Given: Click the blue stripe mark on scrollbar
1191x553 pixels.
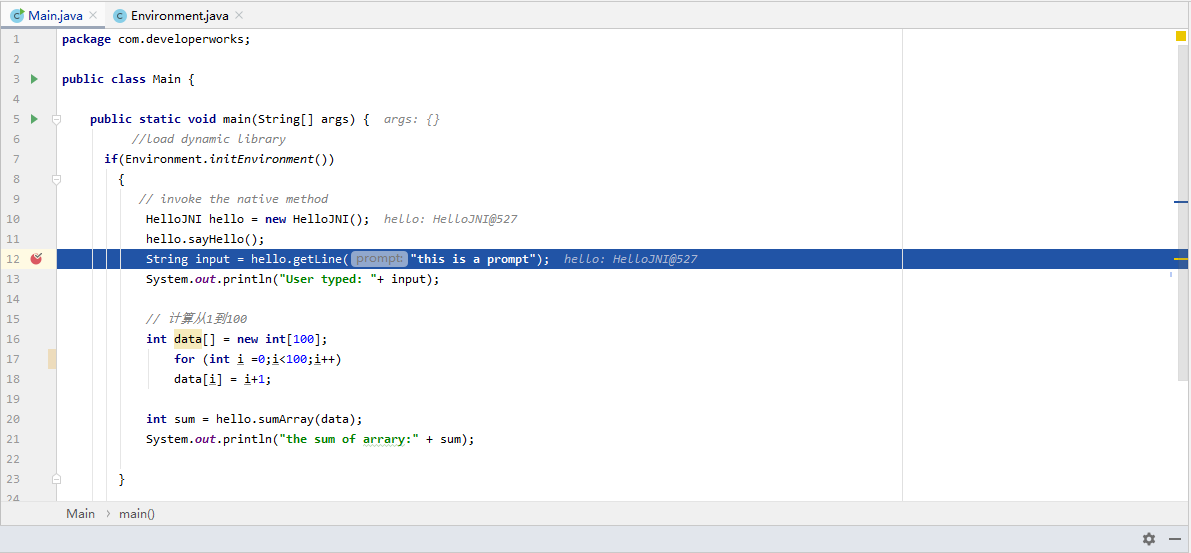Looking at the screenshot, I should click(1180, 202).
